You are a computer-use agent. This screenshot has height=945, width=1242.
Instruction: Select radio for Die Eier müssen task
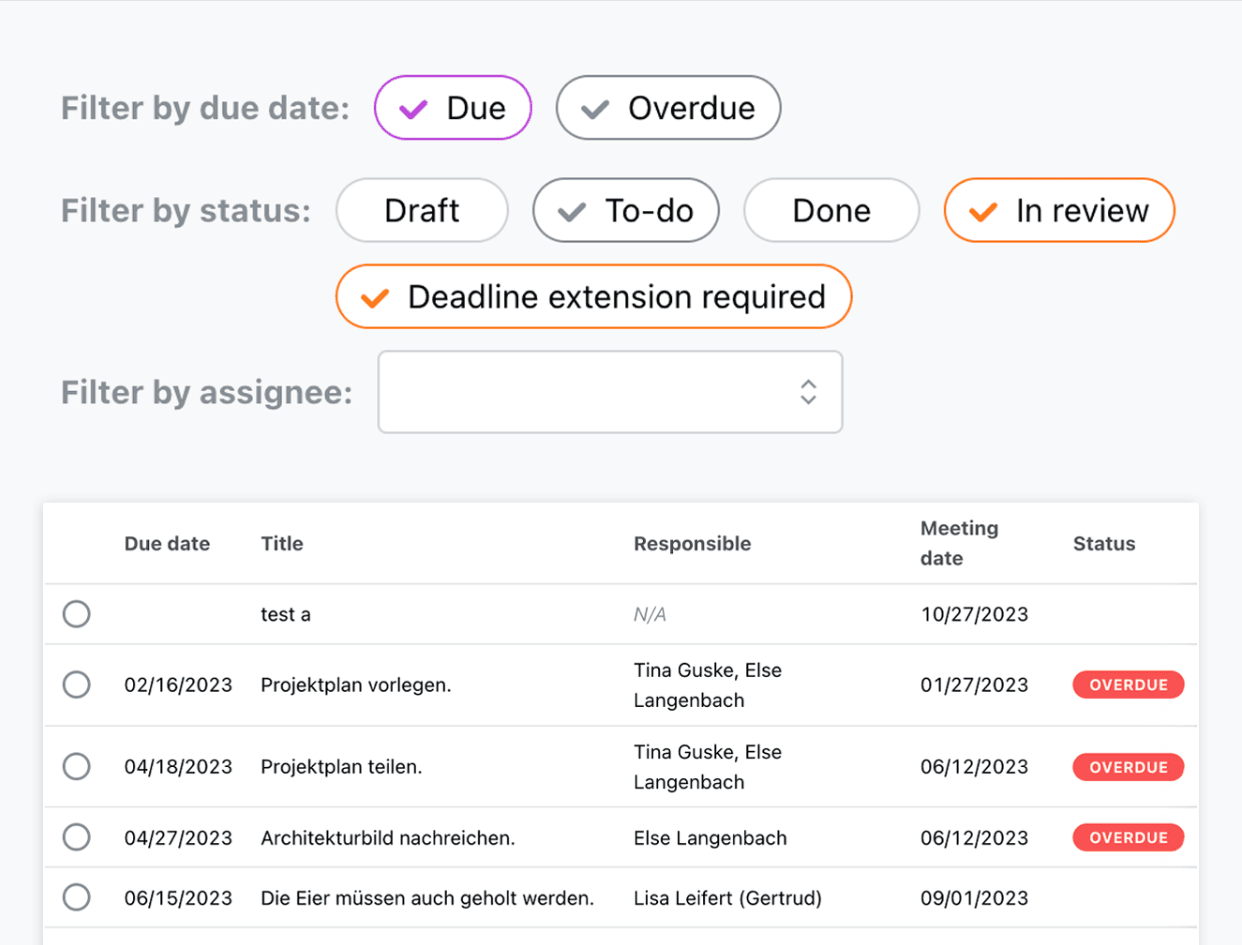(x=77, y=898)
